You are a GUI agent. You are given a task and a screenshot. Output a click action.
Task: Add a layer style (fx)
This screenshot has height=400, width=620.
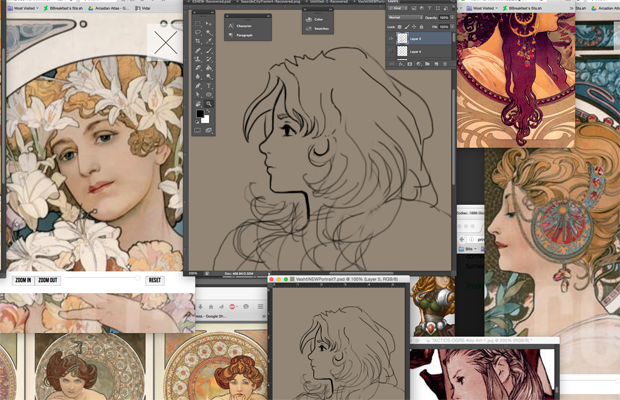(x=401, y=64)
